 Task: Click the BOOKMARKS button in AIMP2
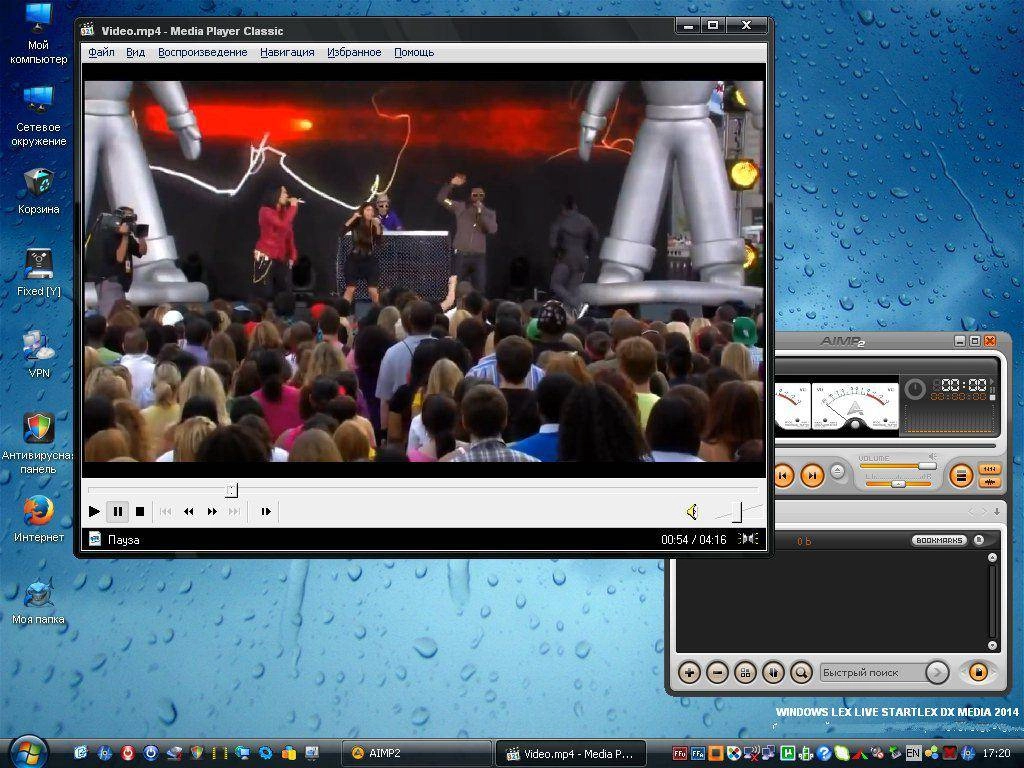pyautogui.click(x=939, y=540)
